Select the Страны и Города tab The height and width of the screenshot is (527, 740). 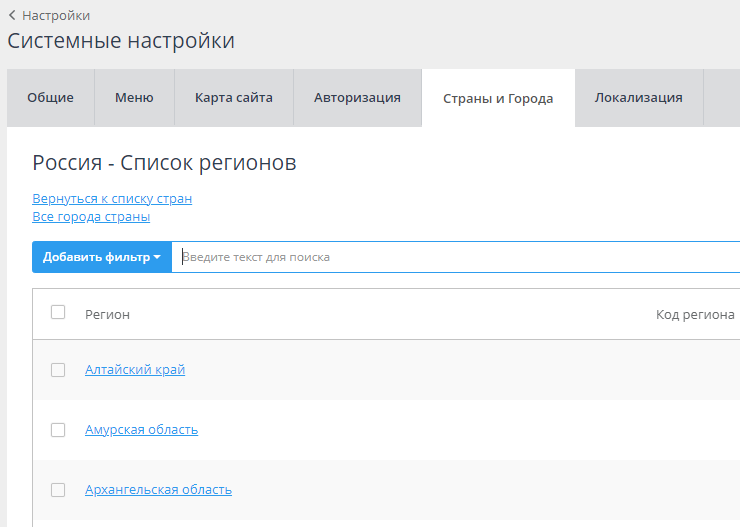pyautogui.click(x=498, y=99)
